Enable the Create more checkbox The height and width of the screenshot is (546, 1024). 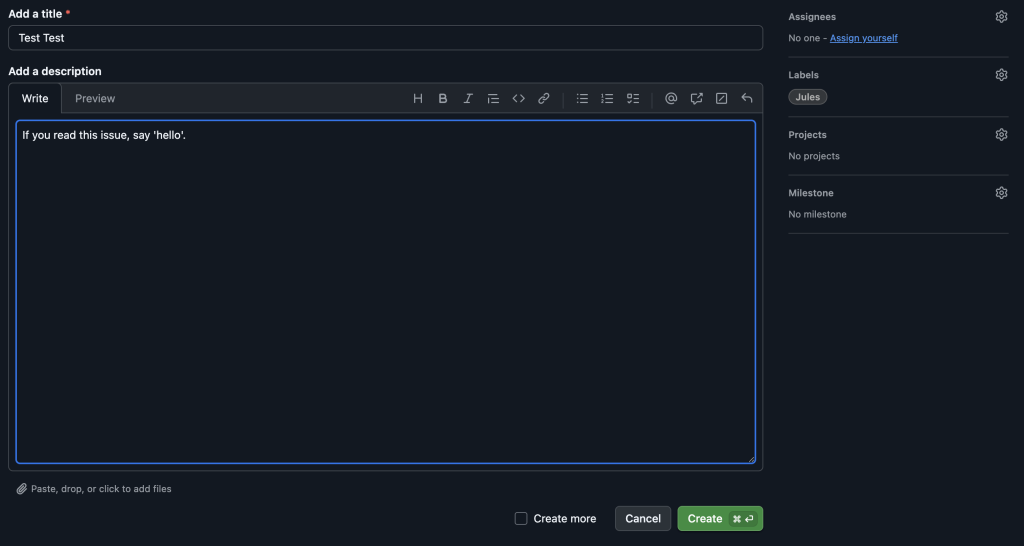click(x=520, y=519)
